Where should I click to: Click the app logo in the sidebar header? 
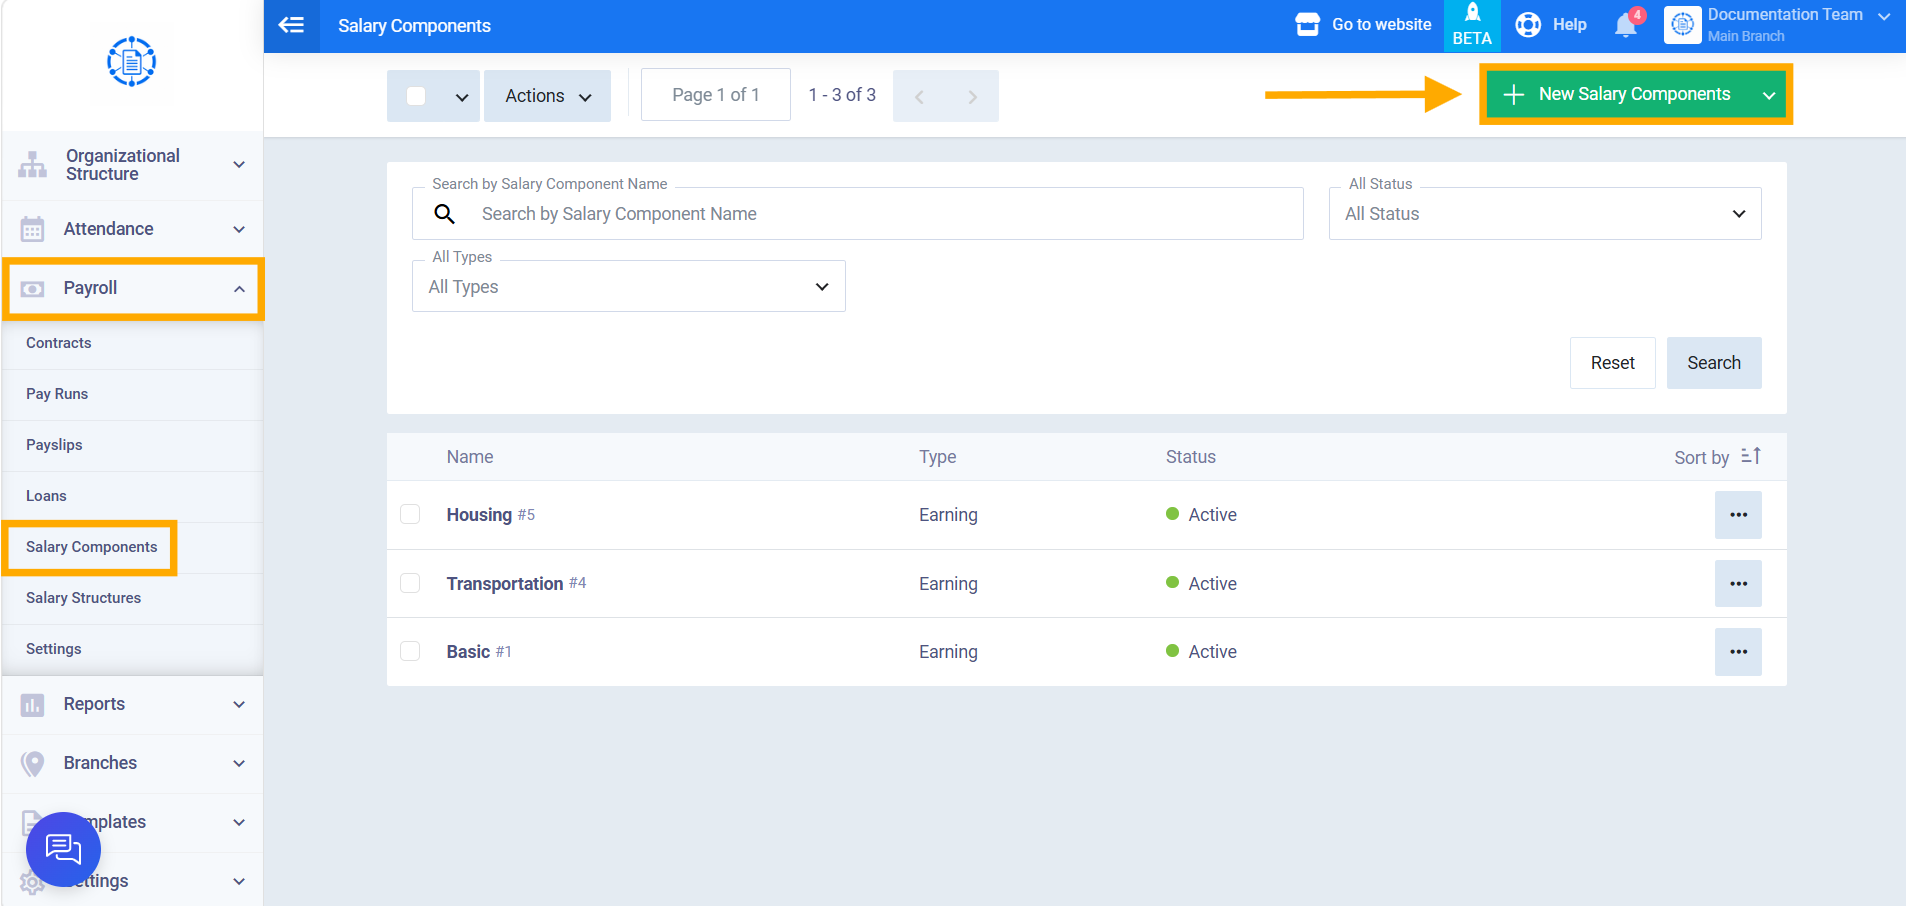click(131, 62)
